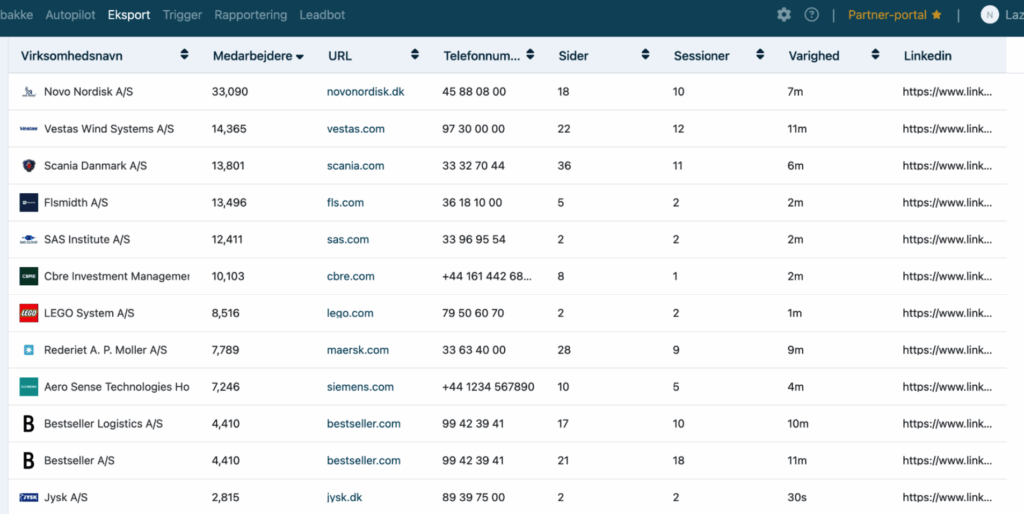
Task: Click the Scania Danmark logo icon
Action: coord(29,166)
